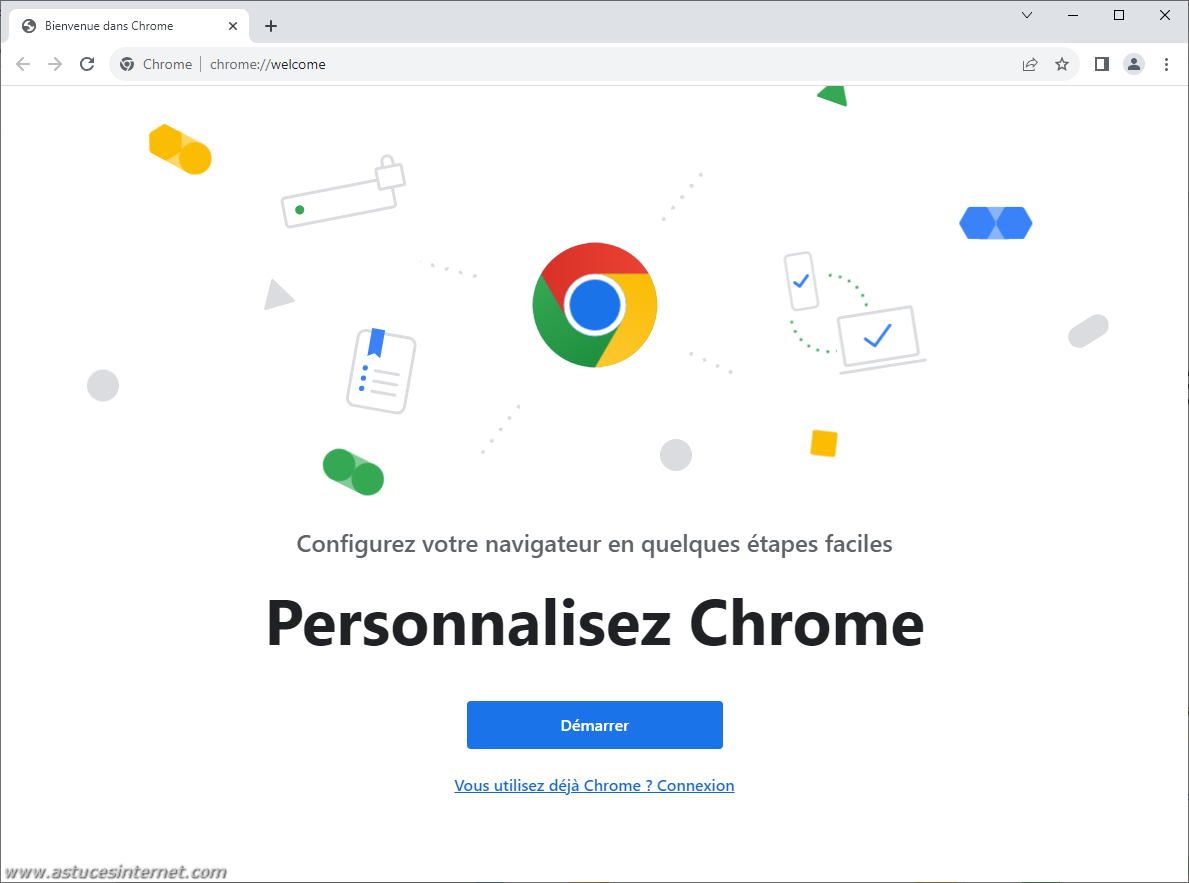Open the three-dot Chrome menu

(1166, 64)
